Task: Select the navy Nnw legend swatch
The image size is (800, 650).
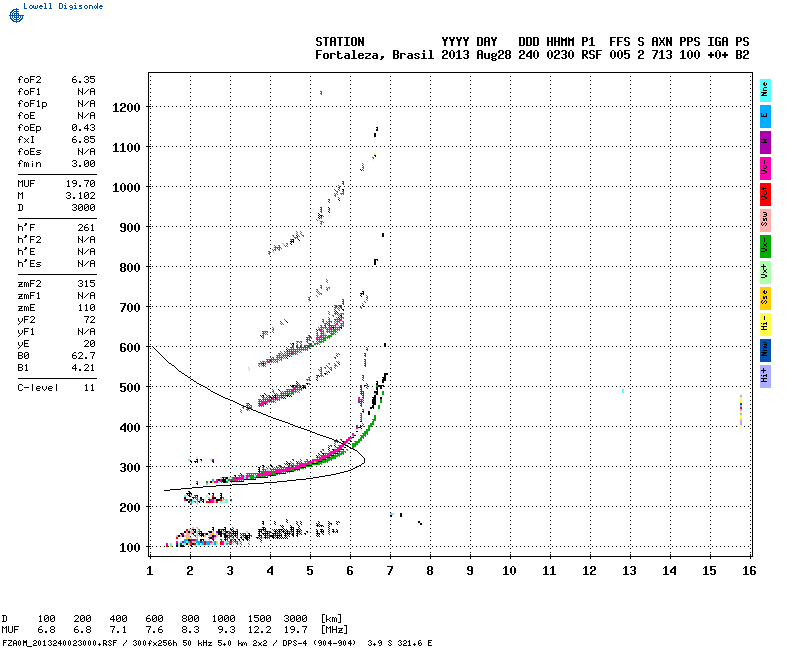Action: coord(765,351)
